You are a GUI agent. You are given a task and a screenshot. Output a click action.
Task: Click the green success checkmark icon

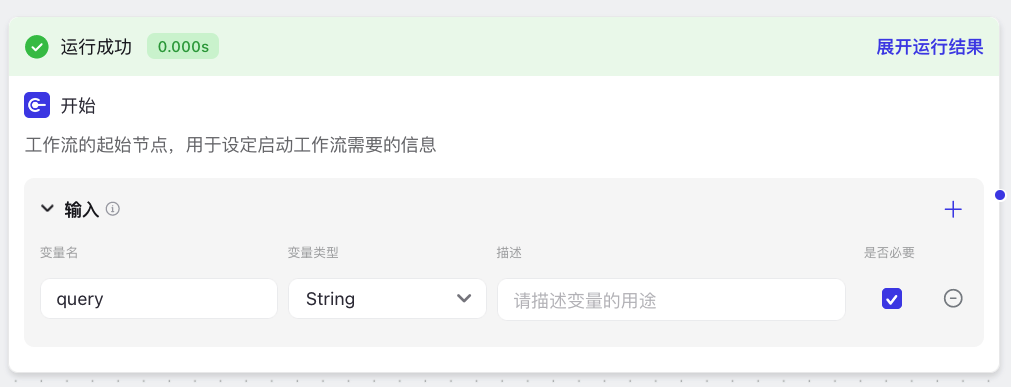[37, 47]
